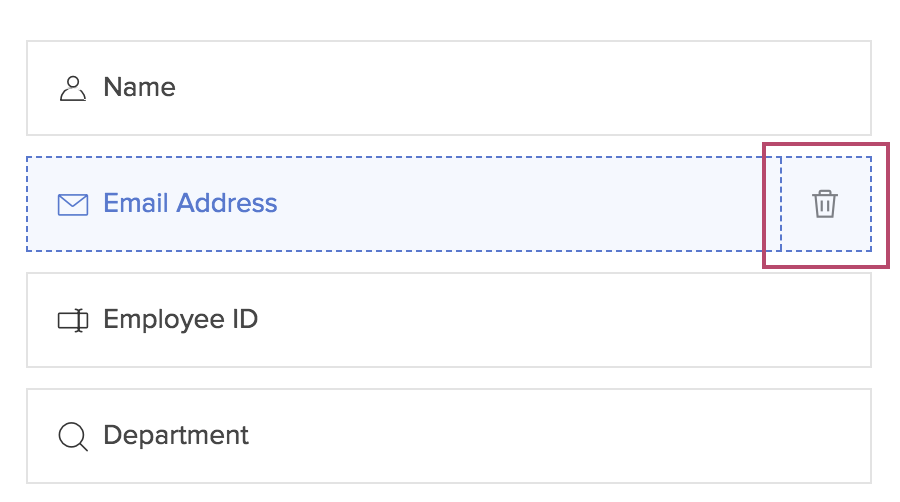
Task: Click the "Name" label text
Action: (139, 88)
